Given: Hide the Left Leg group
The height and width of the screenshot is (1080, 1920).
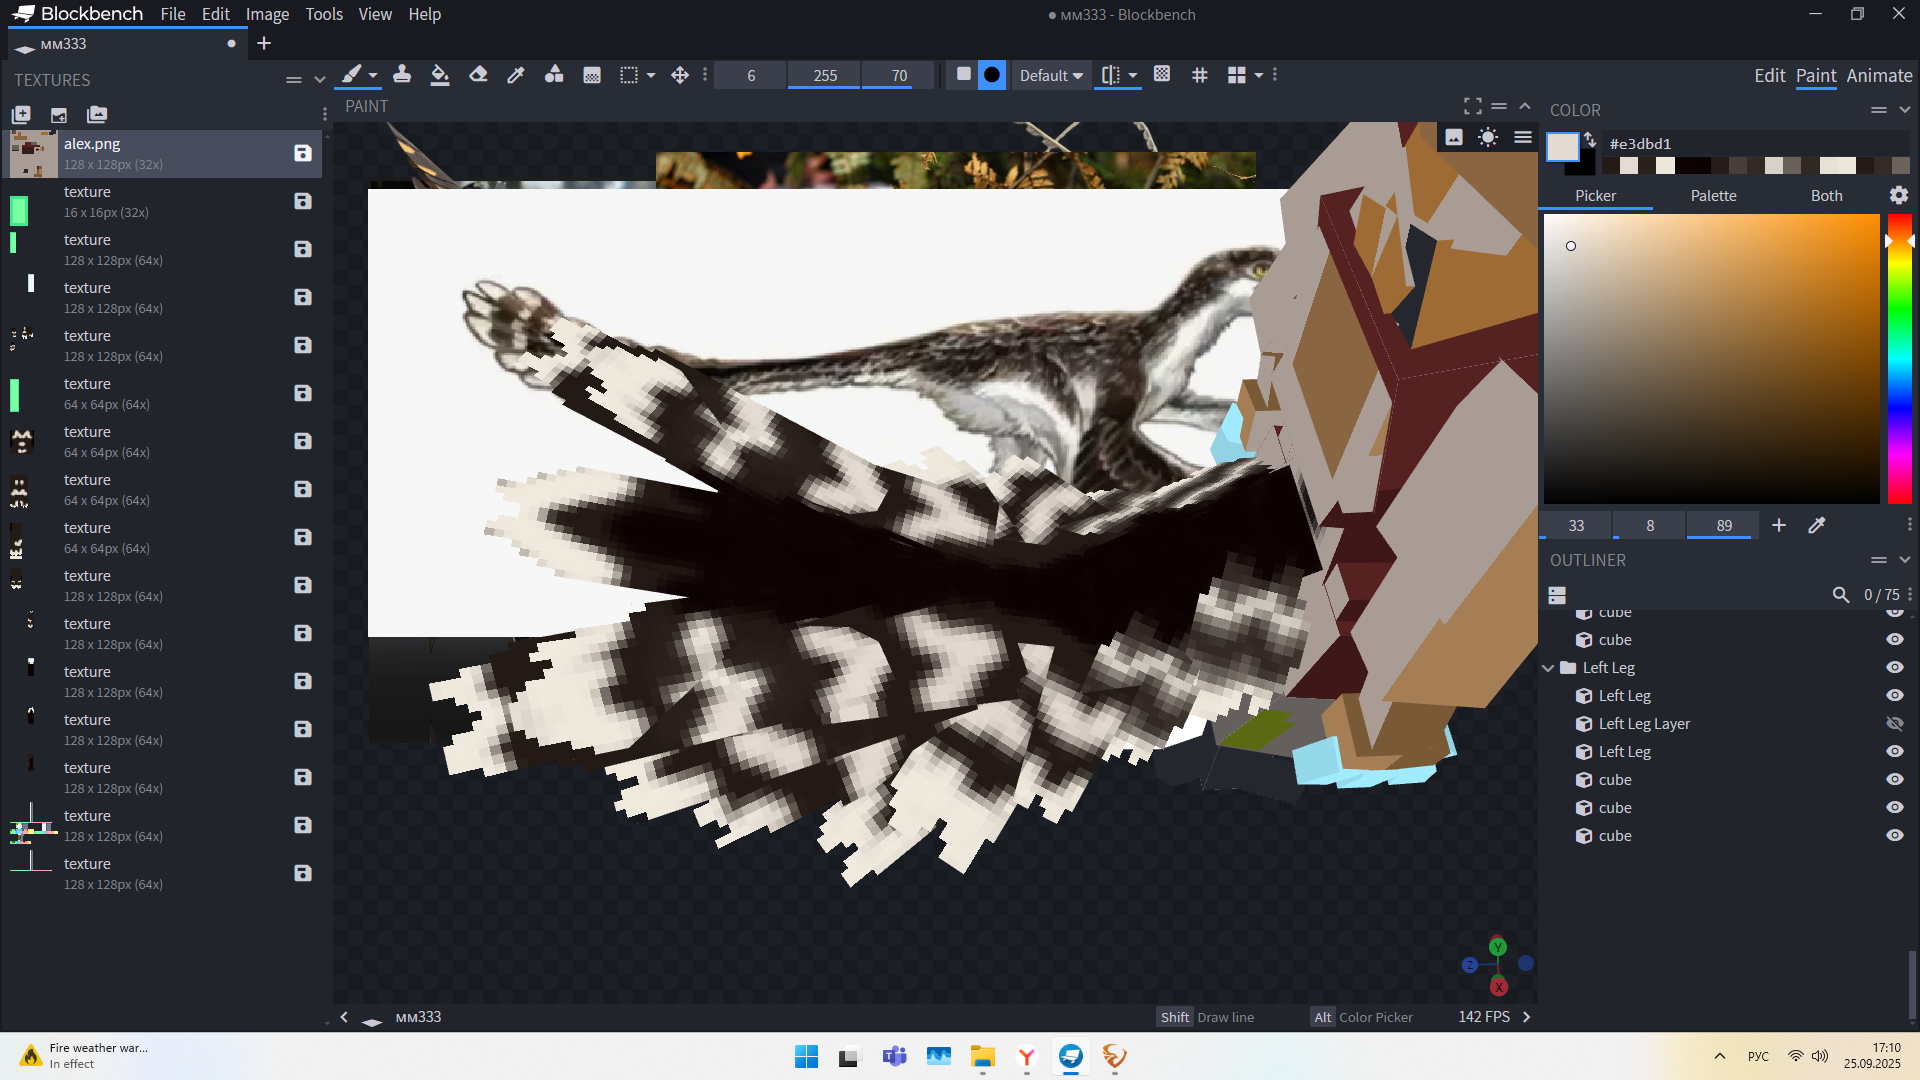Looking at the screenshot, I should point(1894,667).
